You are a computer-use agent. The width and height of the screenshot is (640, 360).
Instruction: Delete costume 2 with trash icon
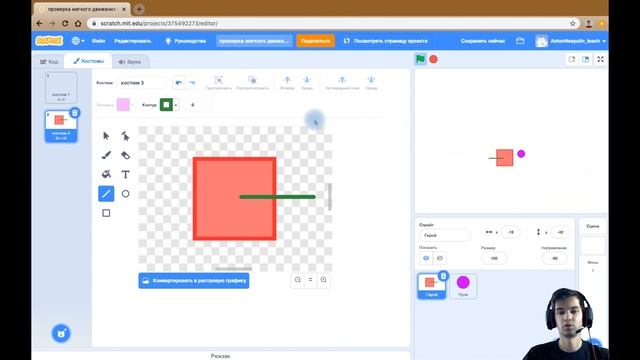tap(75, 113)
